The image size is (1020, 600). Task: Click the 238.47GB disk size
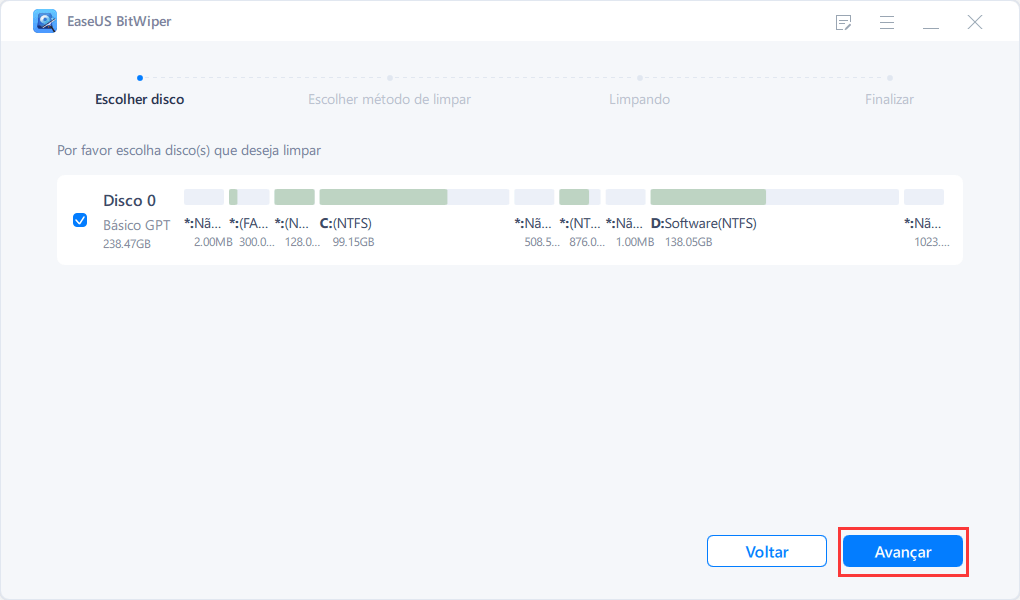127,244
